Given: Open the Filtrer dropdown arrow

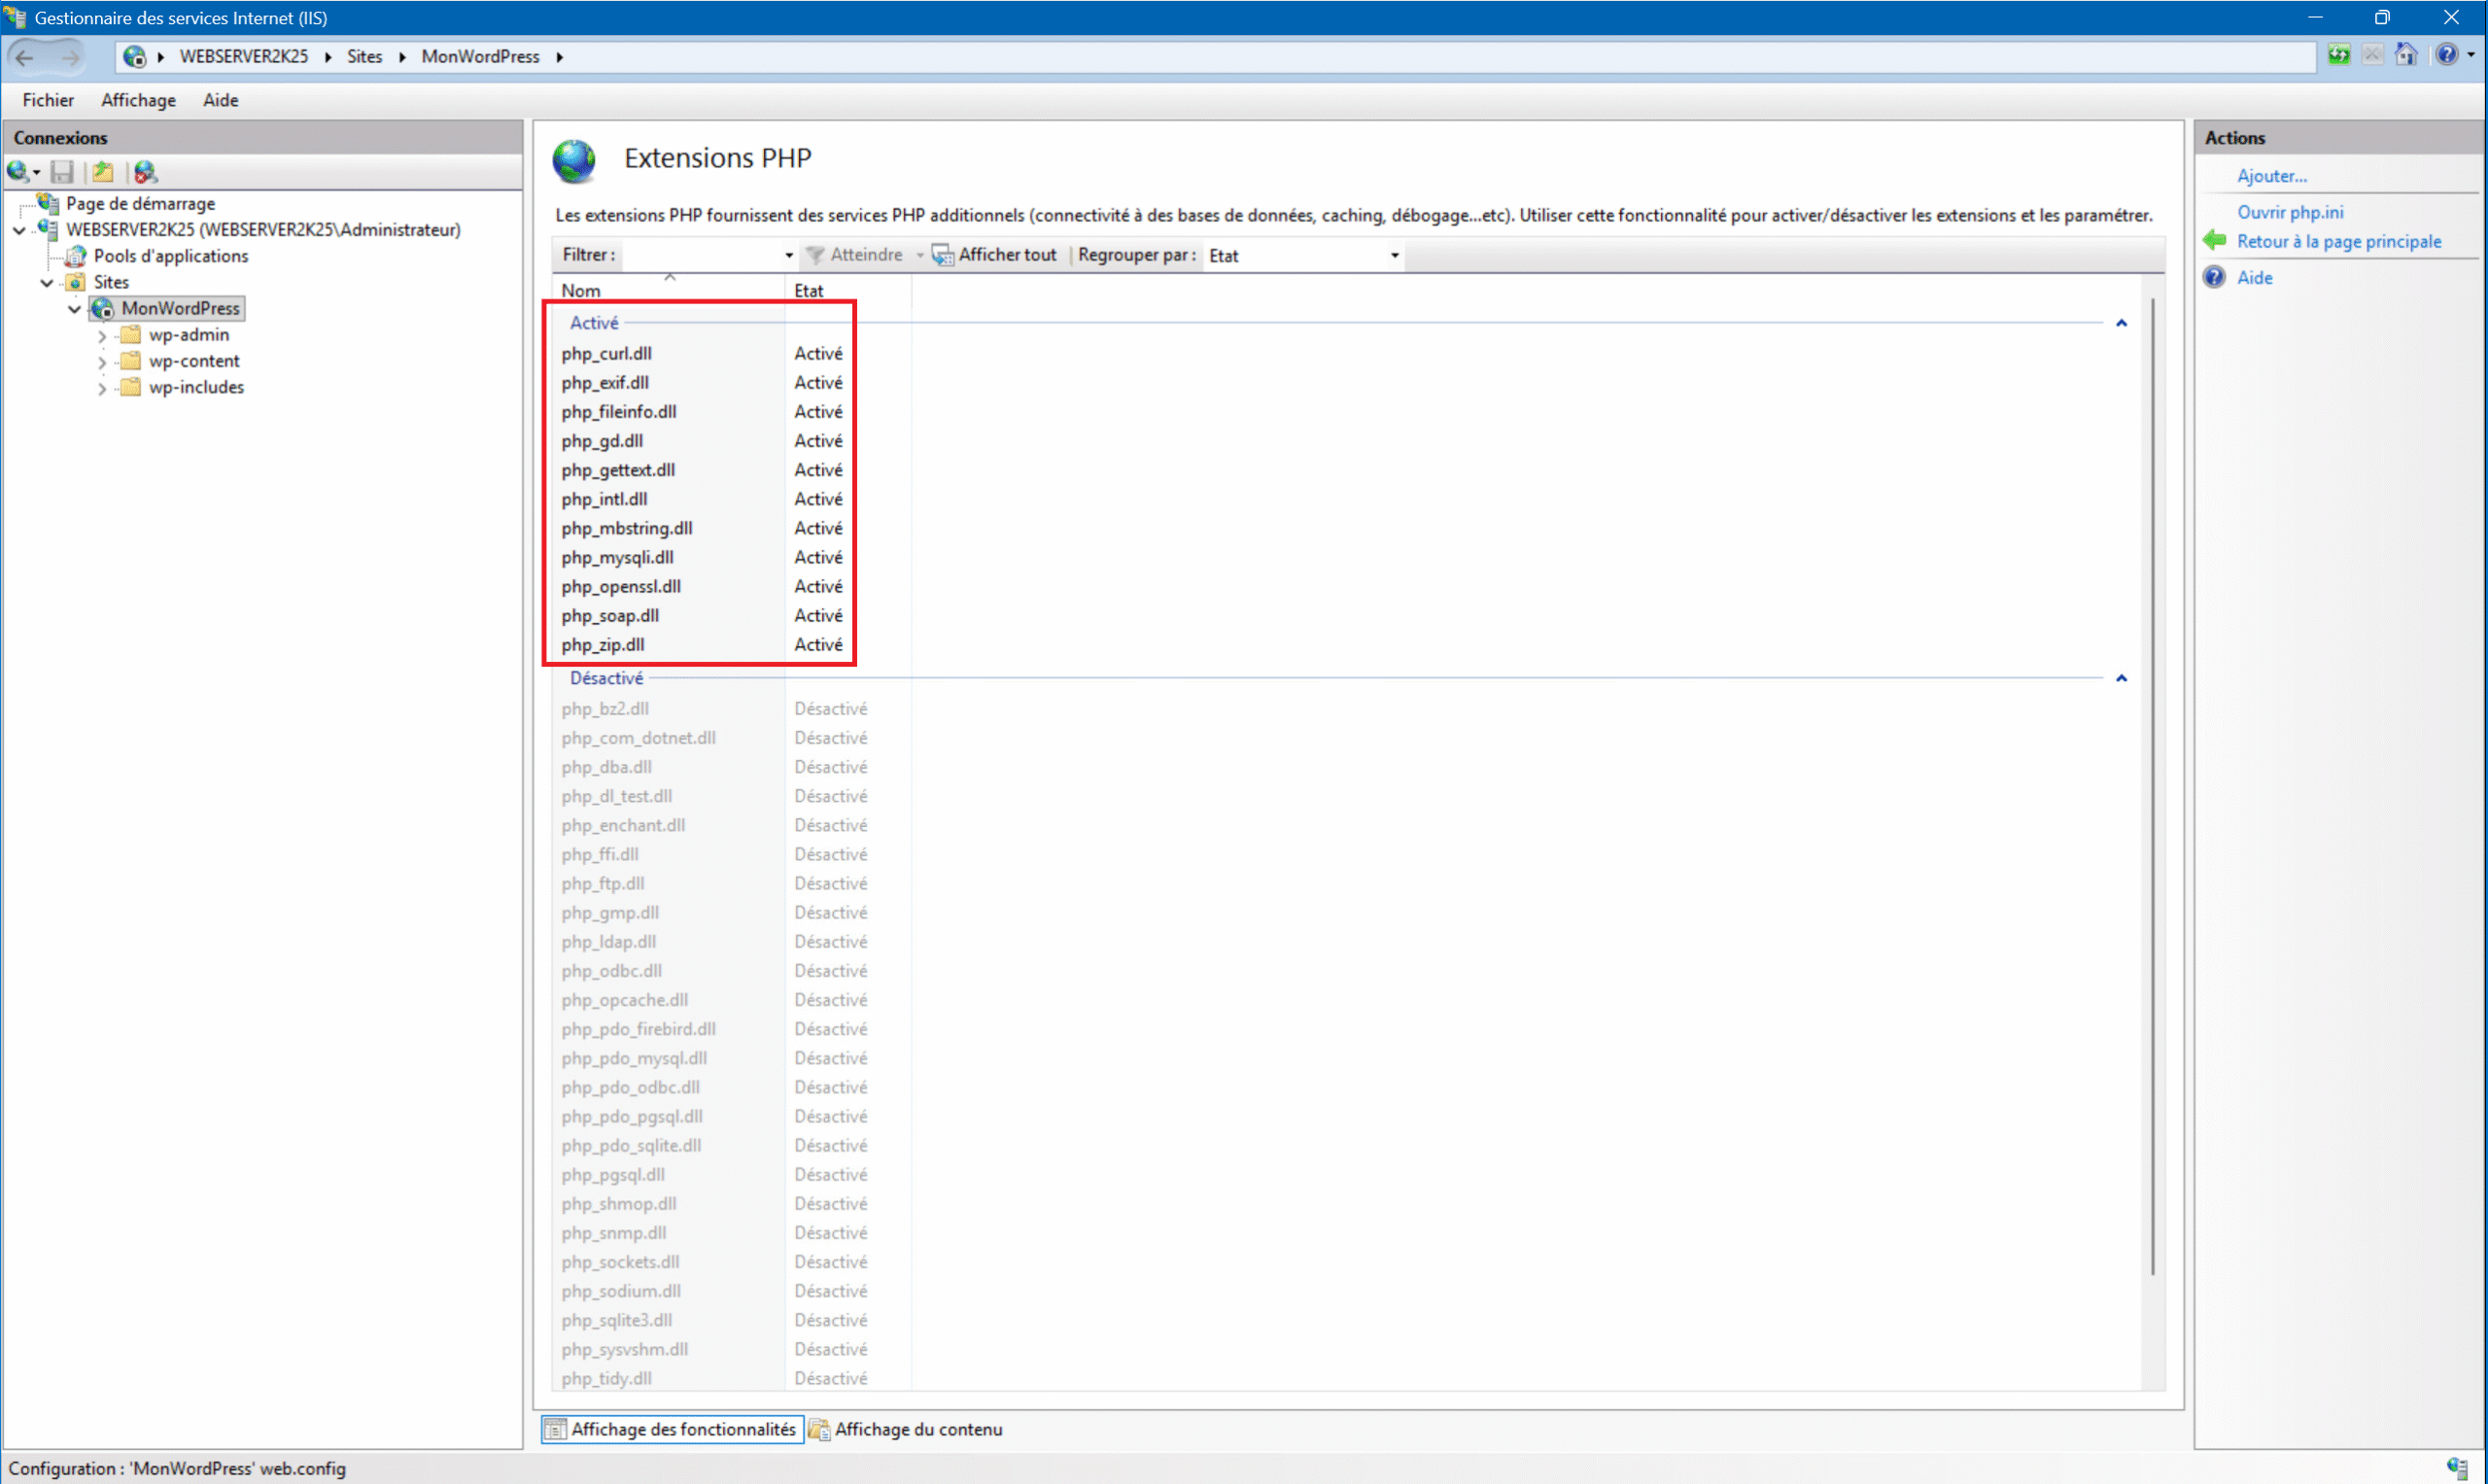Looking at the screenshot, I should click(x=789, y=256).
